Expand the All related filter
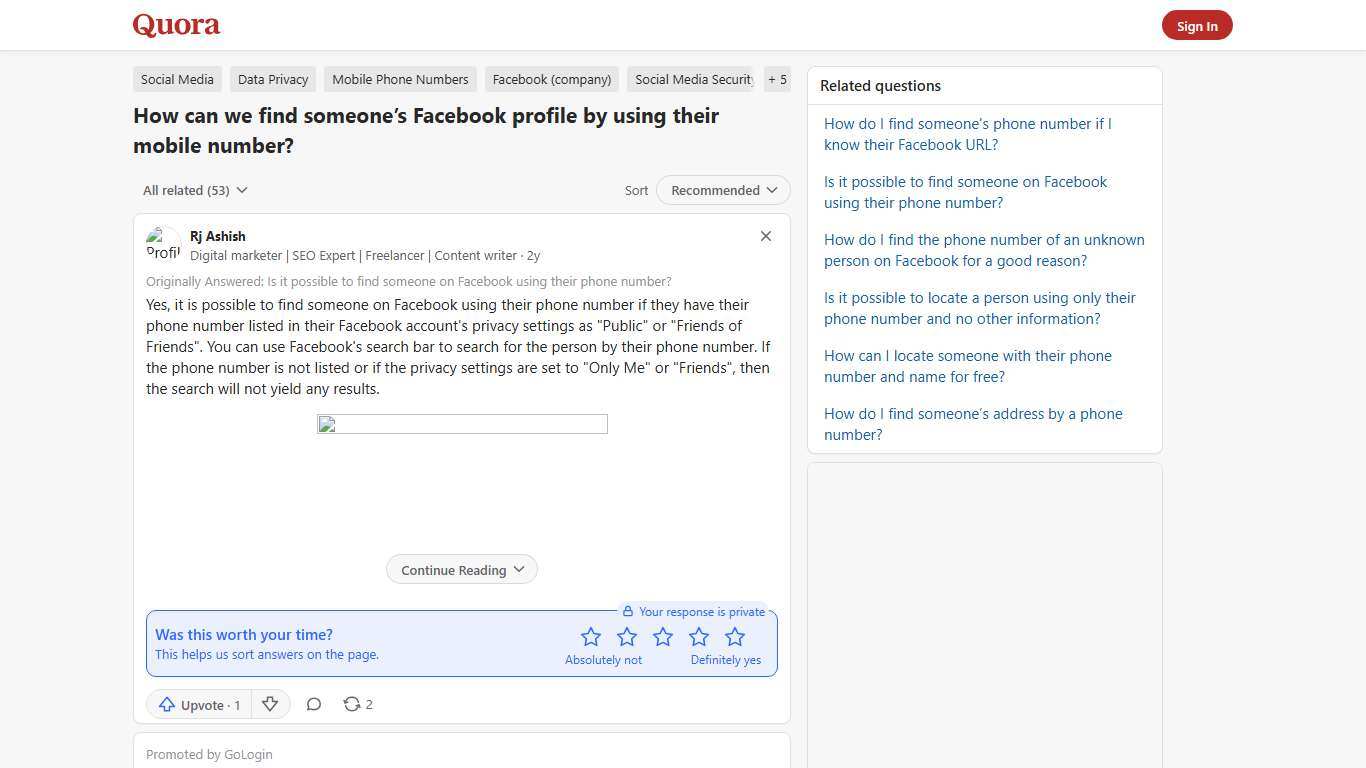The image size is (1366, 768). (195, 190)
